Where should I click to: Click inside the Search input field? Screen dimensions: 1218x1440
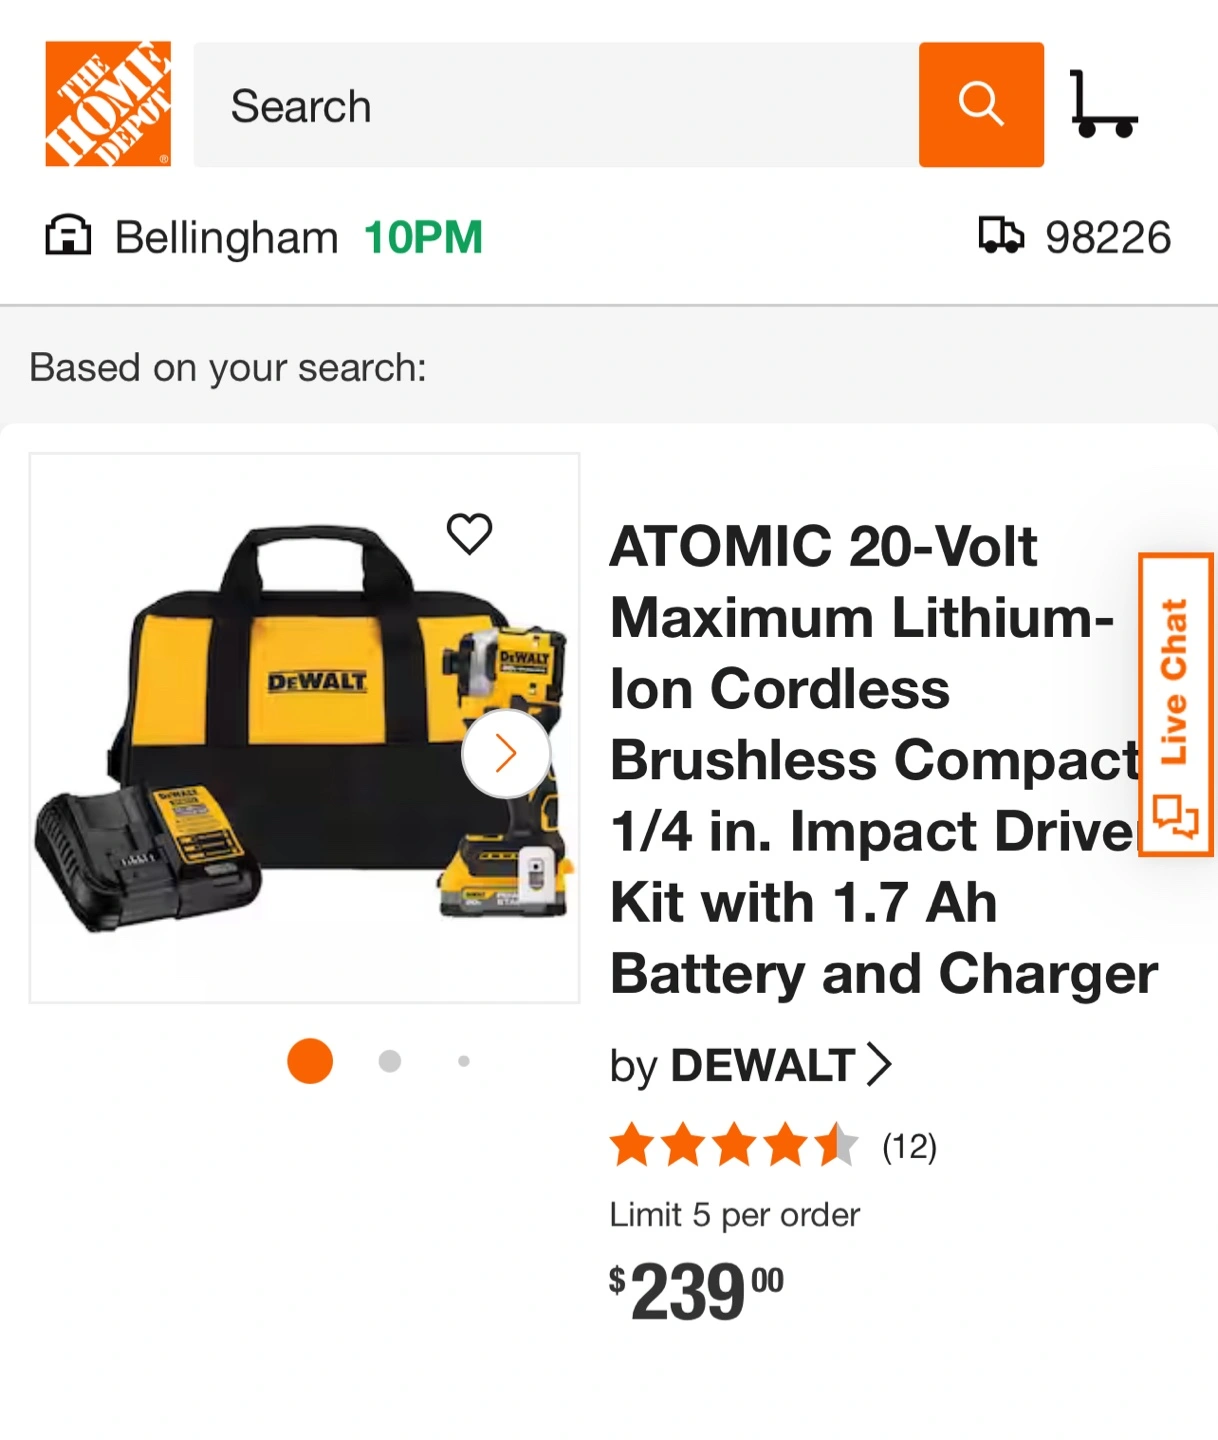click(555, 105)
